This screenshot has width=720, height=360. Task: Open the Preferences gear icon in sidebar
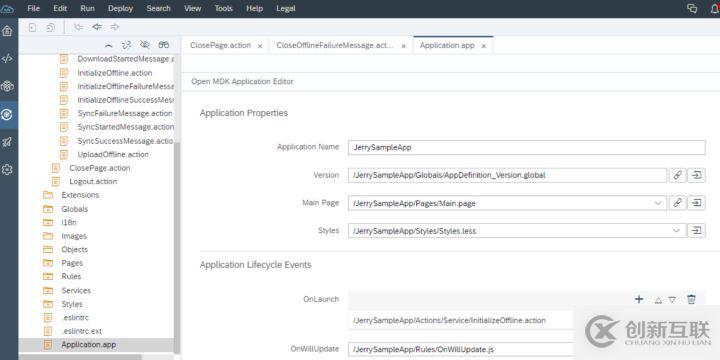coord(7,170)
